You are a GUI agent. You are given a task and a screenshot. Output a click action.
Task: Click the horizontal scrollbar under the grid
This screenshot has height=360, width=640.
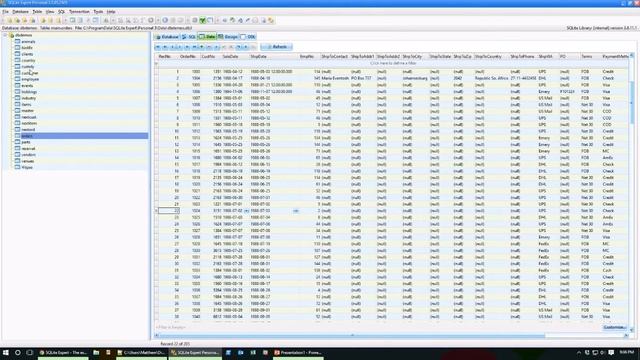point(352,336)
